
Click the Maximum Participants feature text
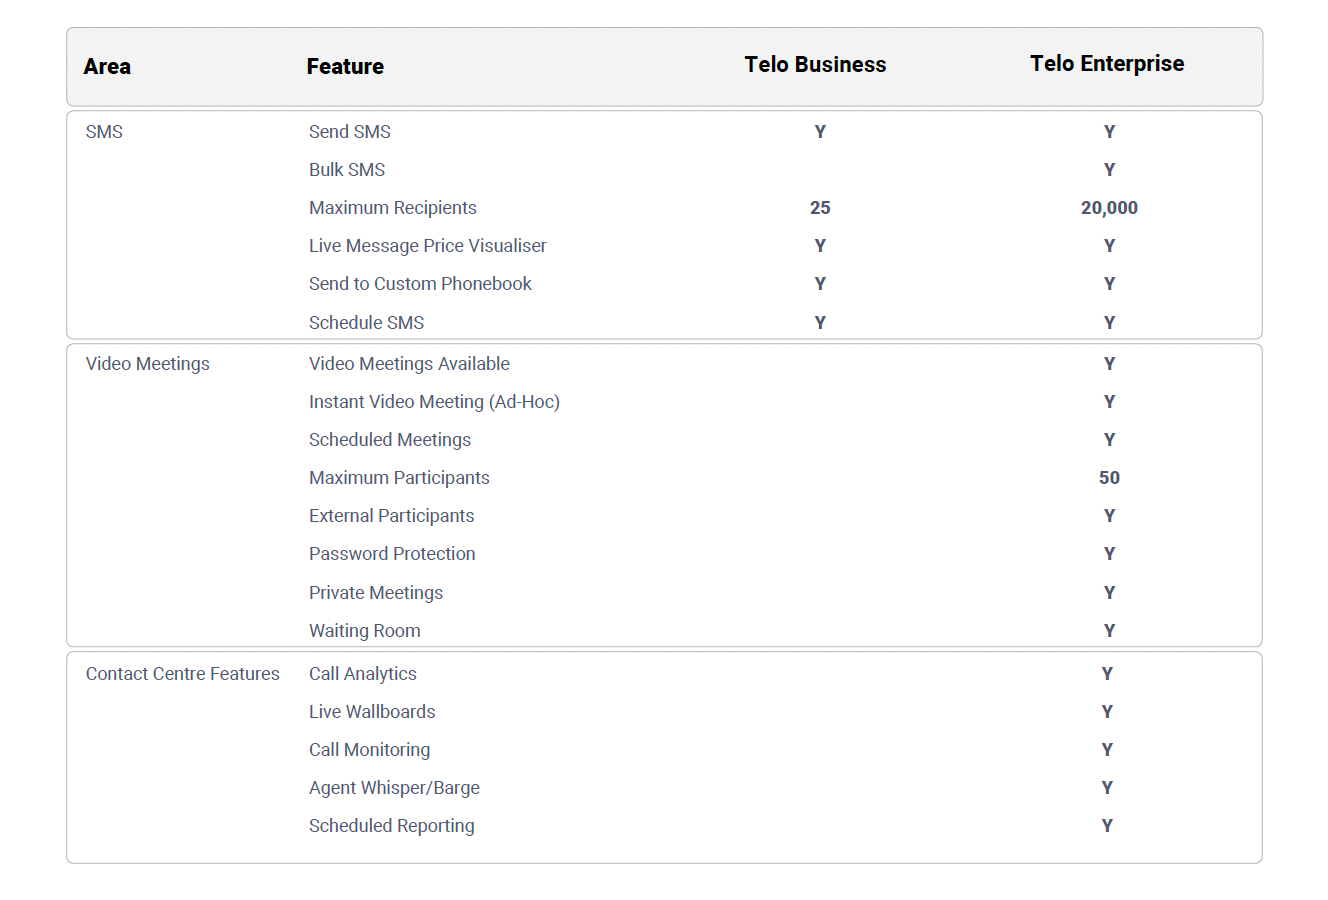[399, 478]
